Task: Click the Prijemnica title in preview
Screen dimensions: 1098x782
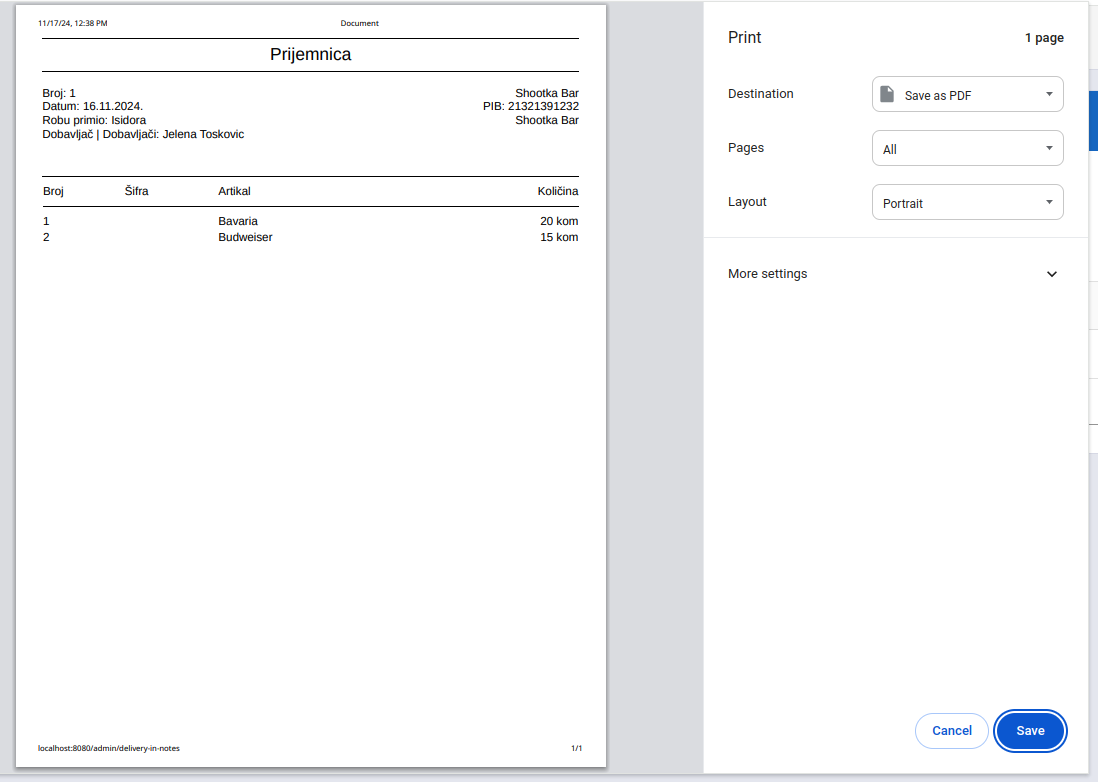Action: [x=310, y=55]
